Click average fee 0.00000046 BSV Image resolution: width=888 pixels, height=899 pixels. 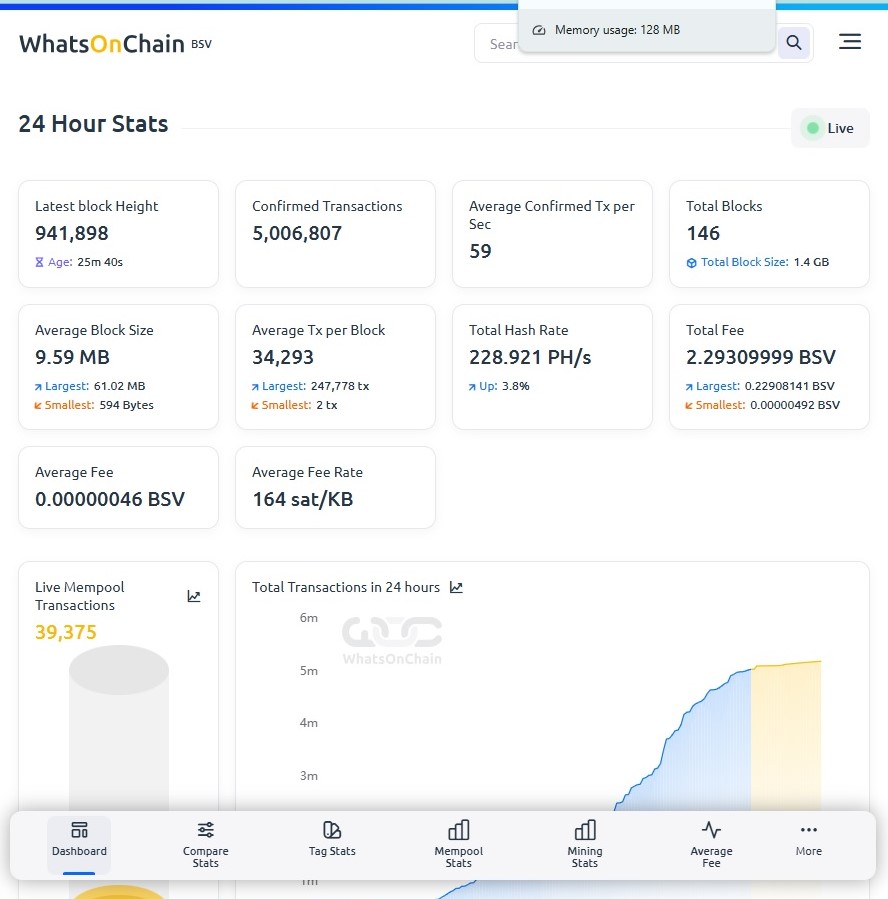tap(110, 499)
